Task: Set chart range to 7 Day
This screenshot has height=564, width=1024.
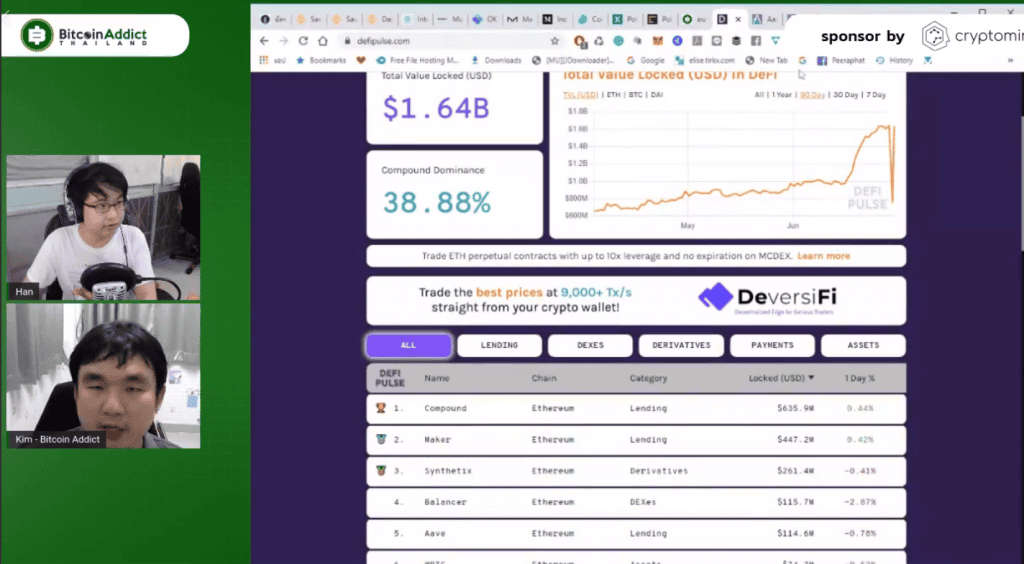Action: 876,95
